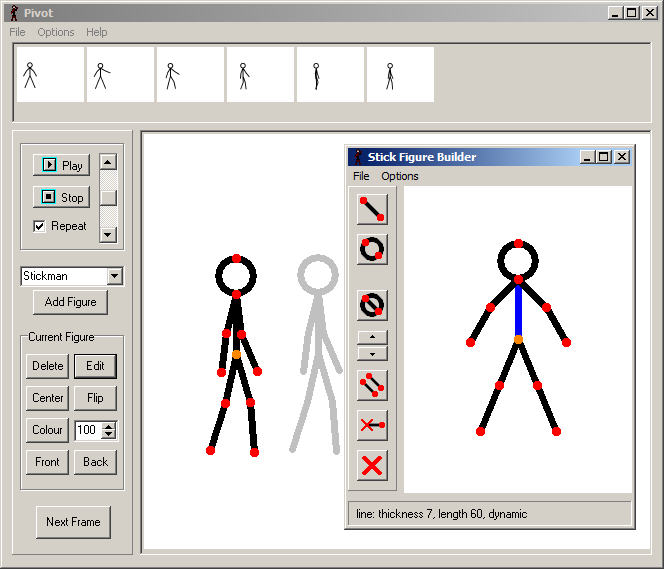The image size is (664, 569).
Task: Select the Add Circle tool in builder
Action: point(372,249)
